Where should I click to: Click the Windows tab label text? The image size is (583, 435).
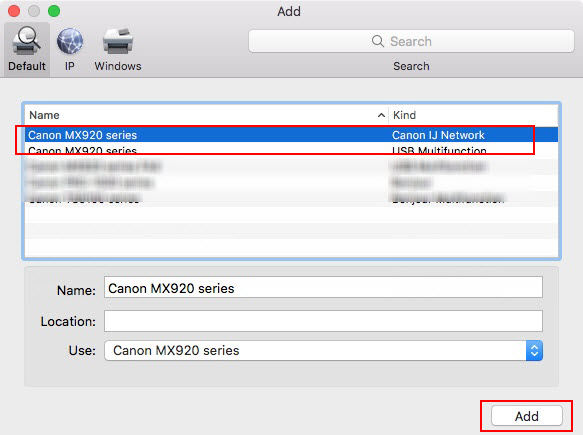point(118,66)
